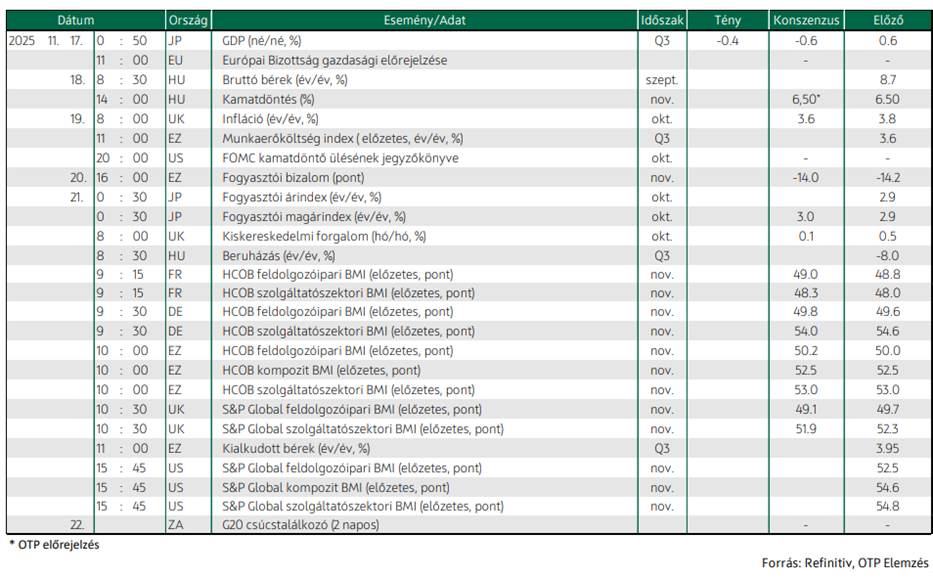Screen dimensions: 933x578
Task: Click the Kiskereskedelmi forgalom event text
Action: tap(324, 236)
